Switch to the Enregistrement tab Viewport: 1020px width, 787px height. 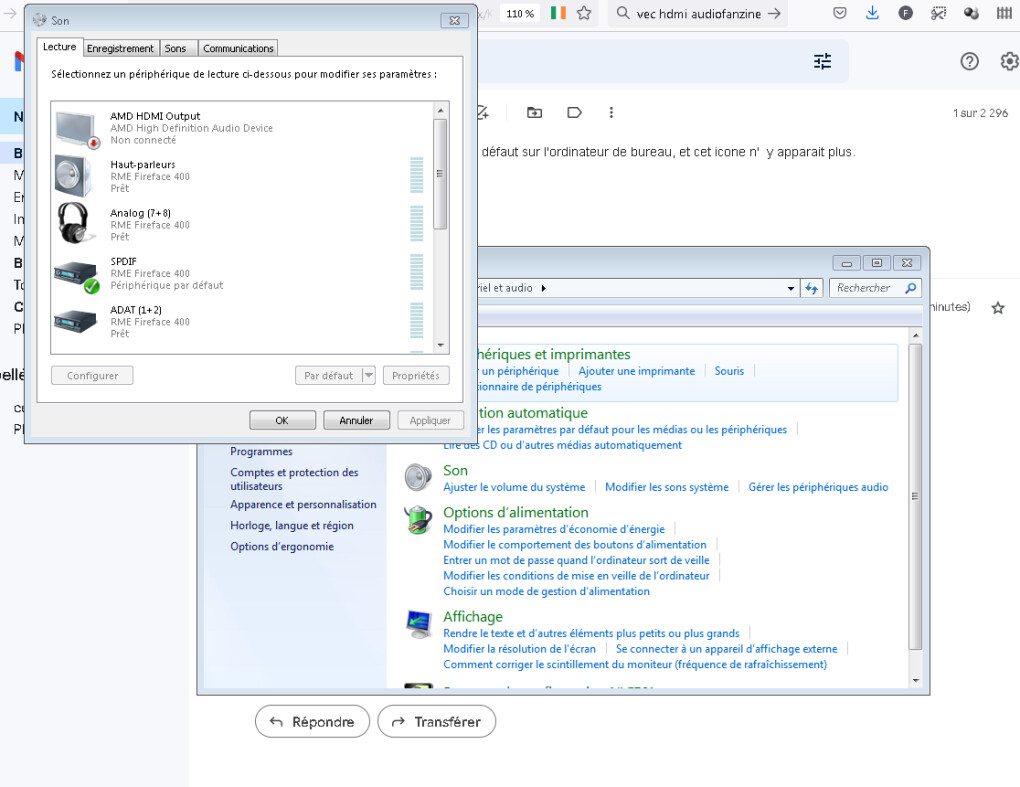[x=120, y=48]
